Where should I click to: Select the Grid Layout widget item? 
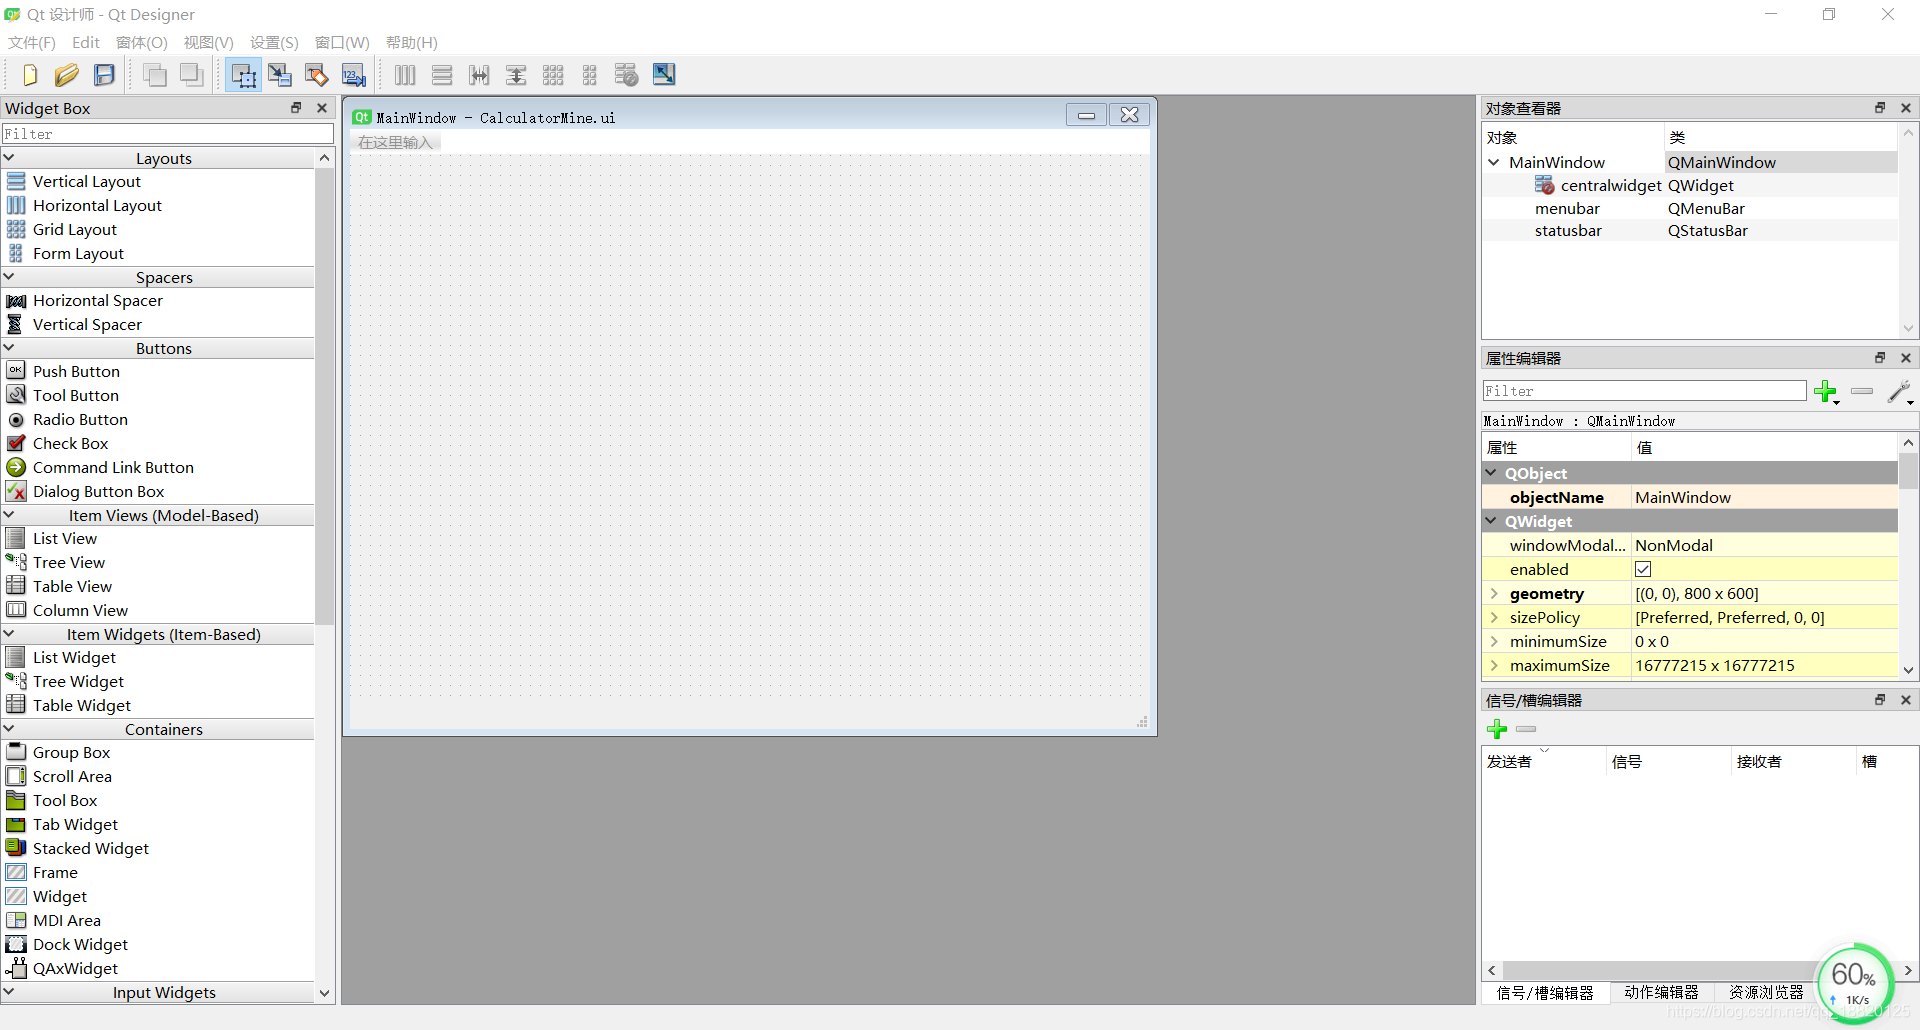tap(74, 229)
